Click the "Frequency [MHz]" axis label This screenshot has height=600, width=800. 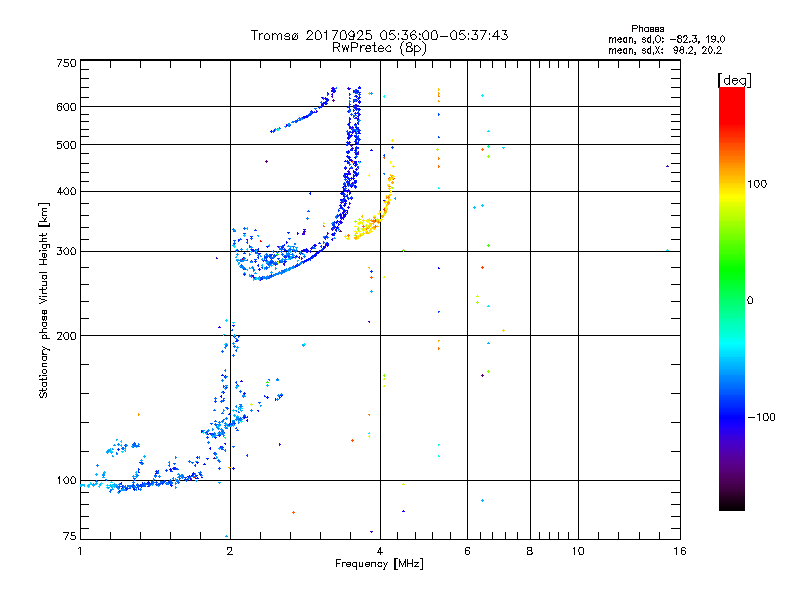(379, 564)
